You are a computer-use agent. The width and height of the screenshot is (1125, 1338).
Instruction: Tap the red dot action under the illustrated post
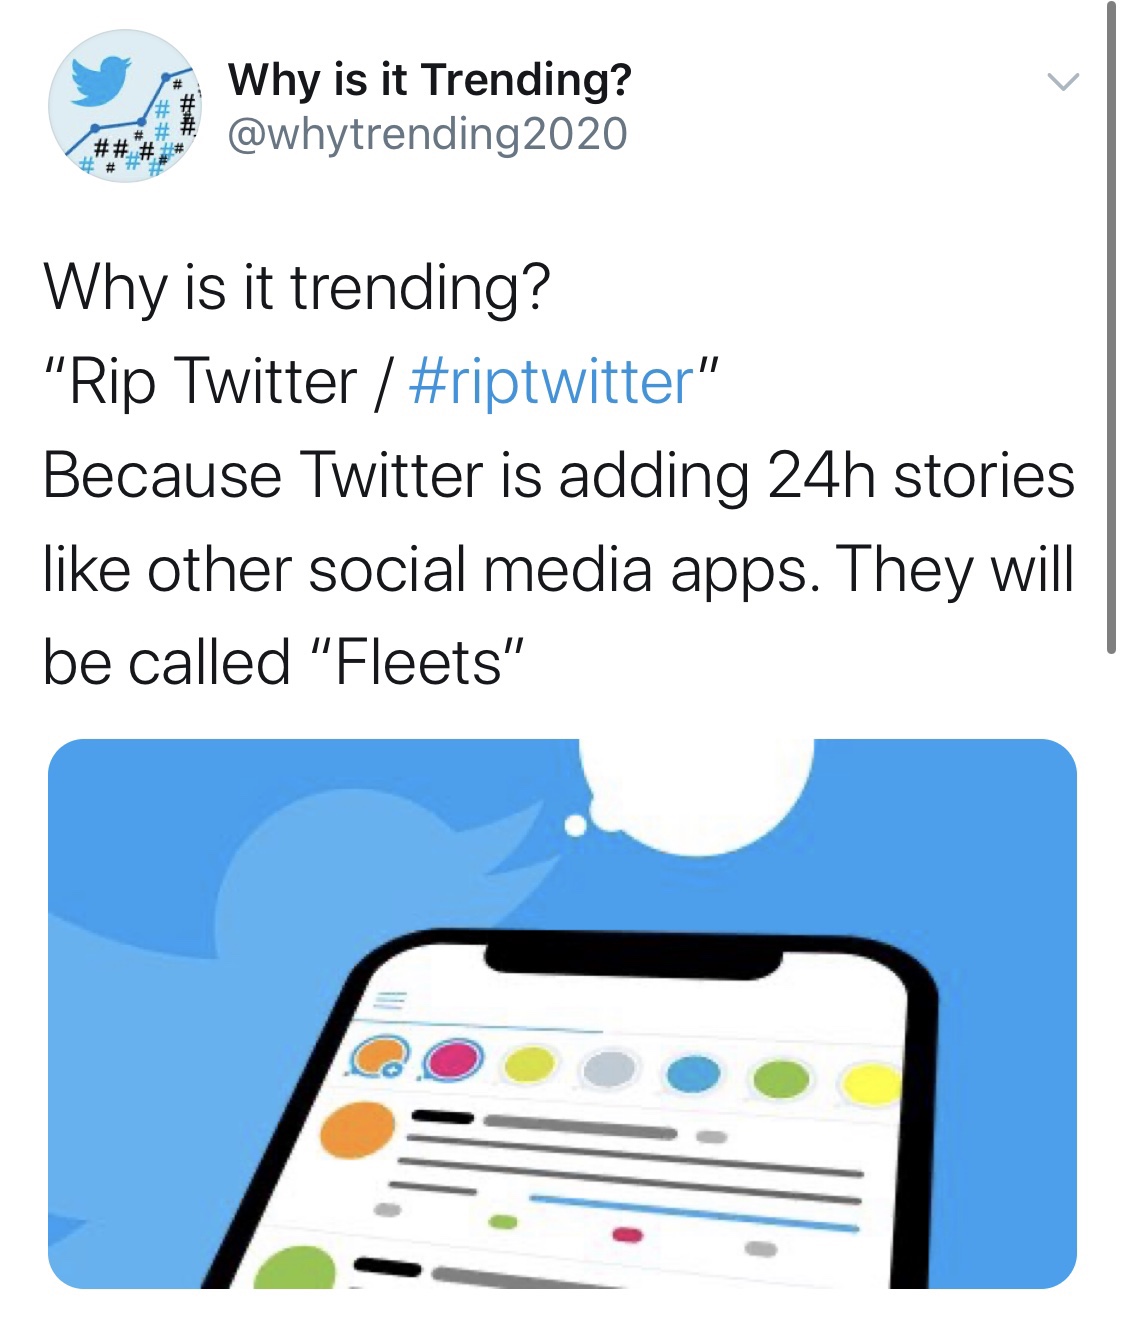(x=626, y=1234)
